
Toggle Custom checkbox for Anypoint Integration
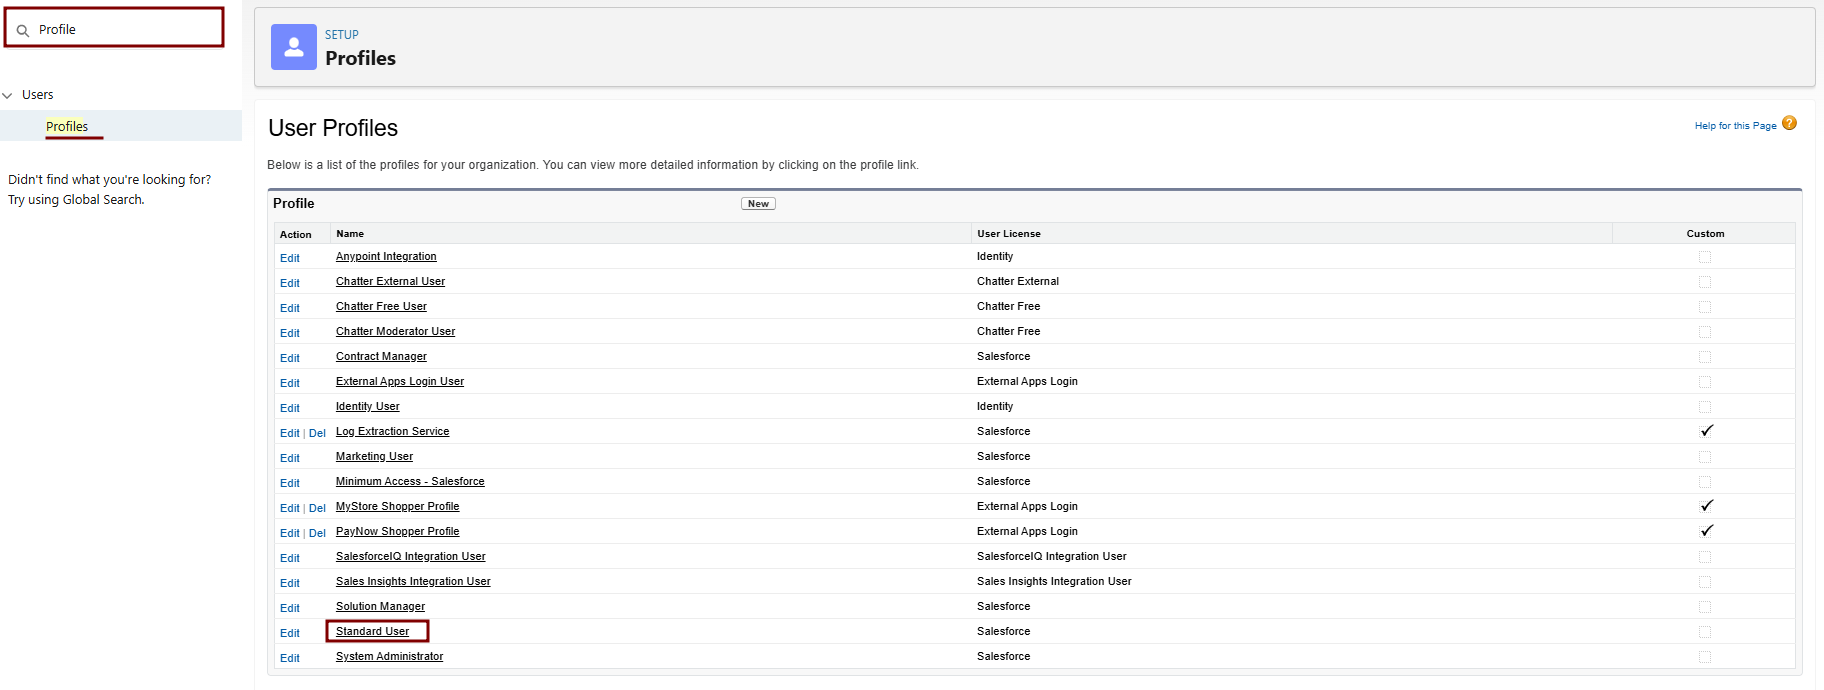(x=1705, y=257)
